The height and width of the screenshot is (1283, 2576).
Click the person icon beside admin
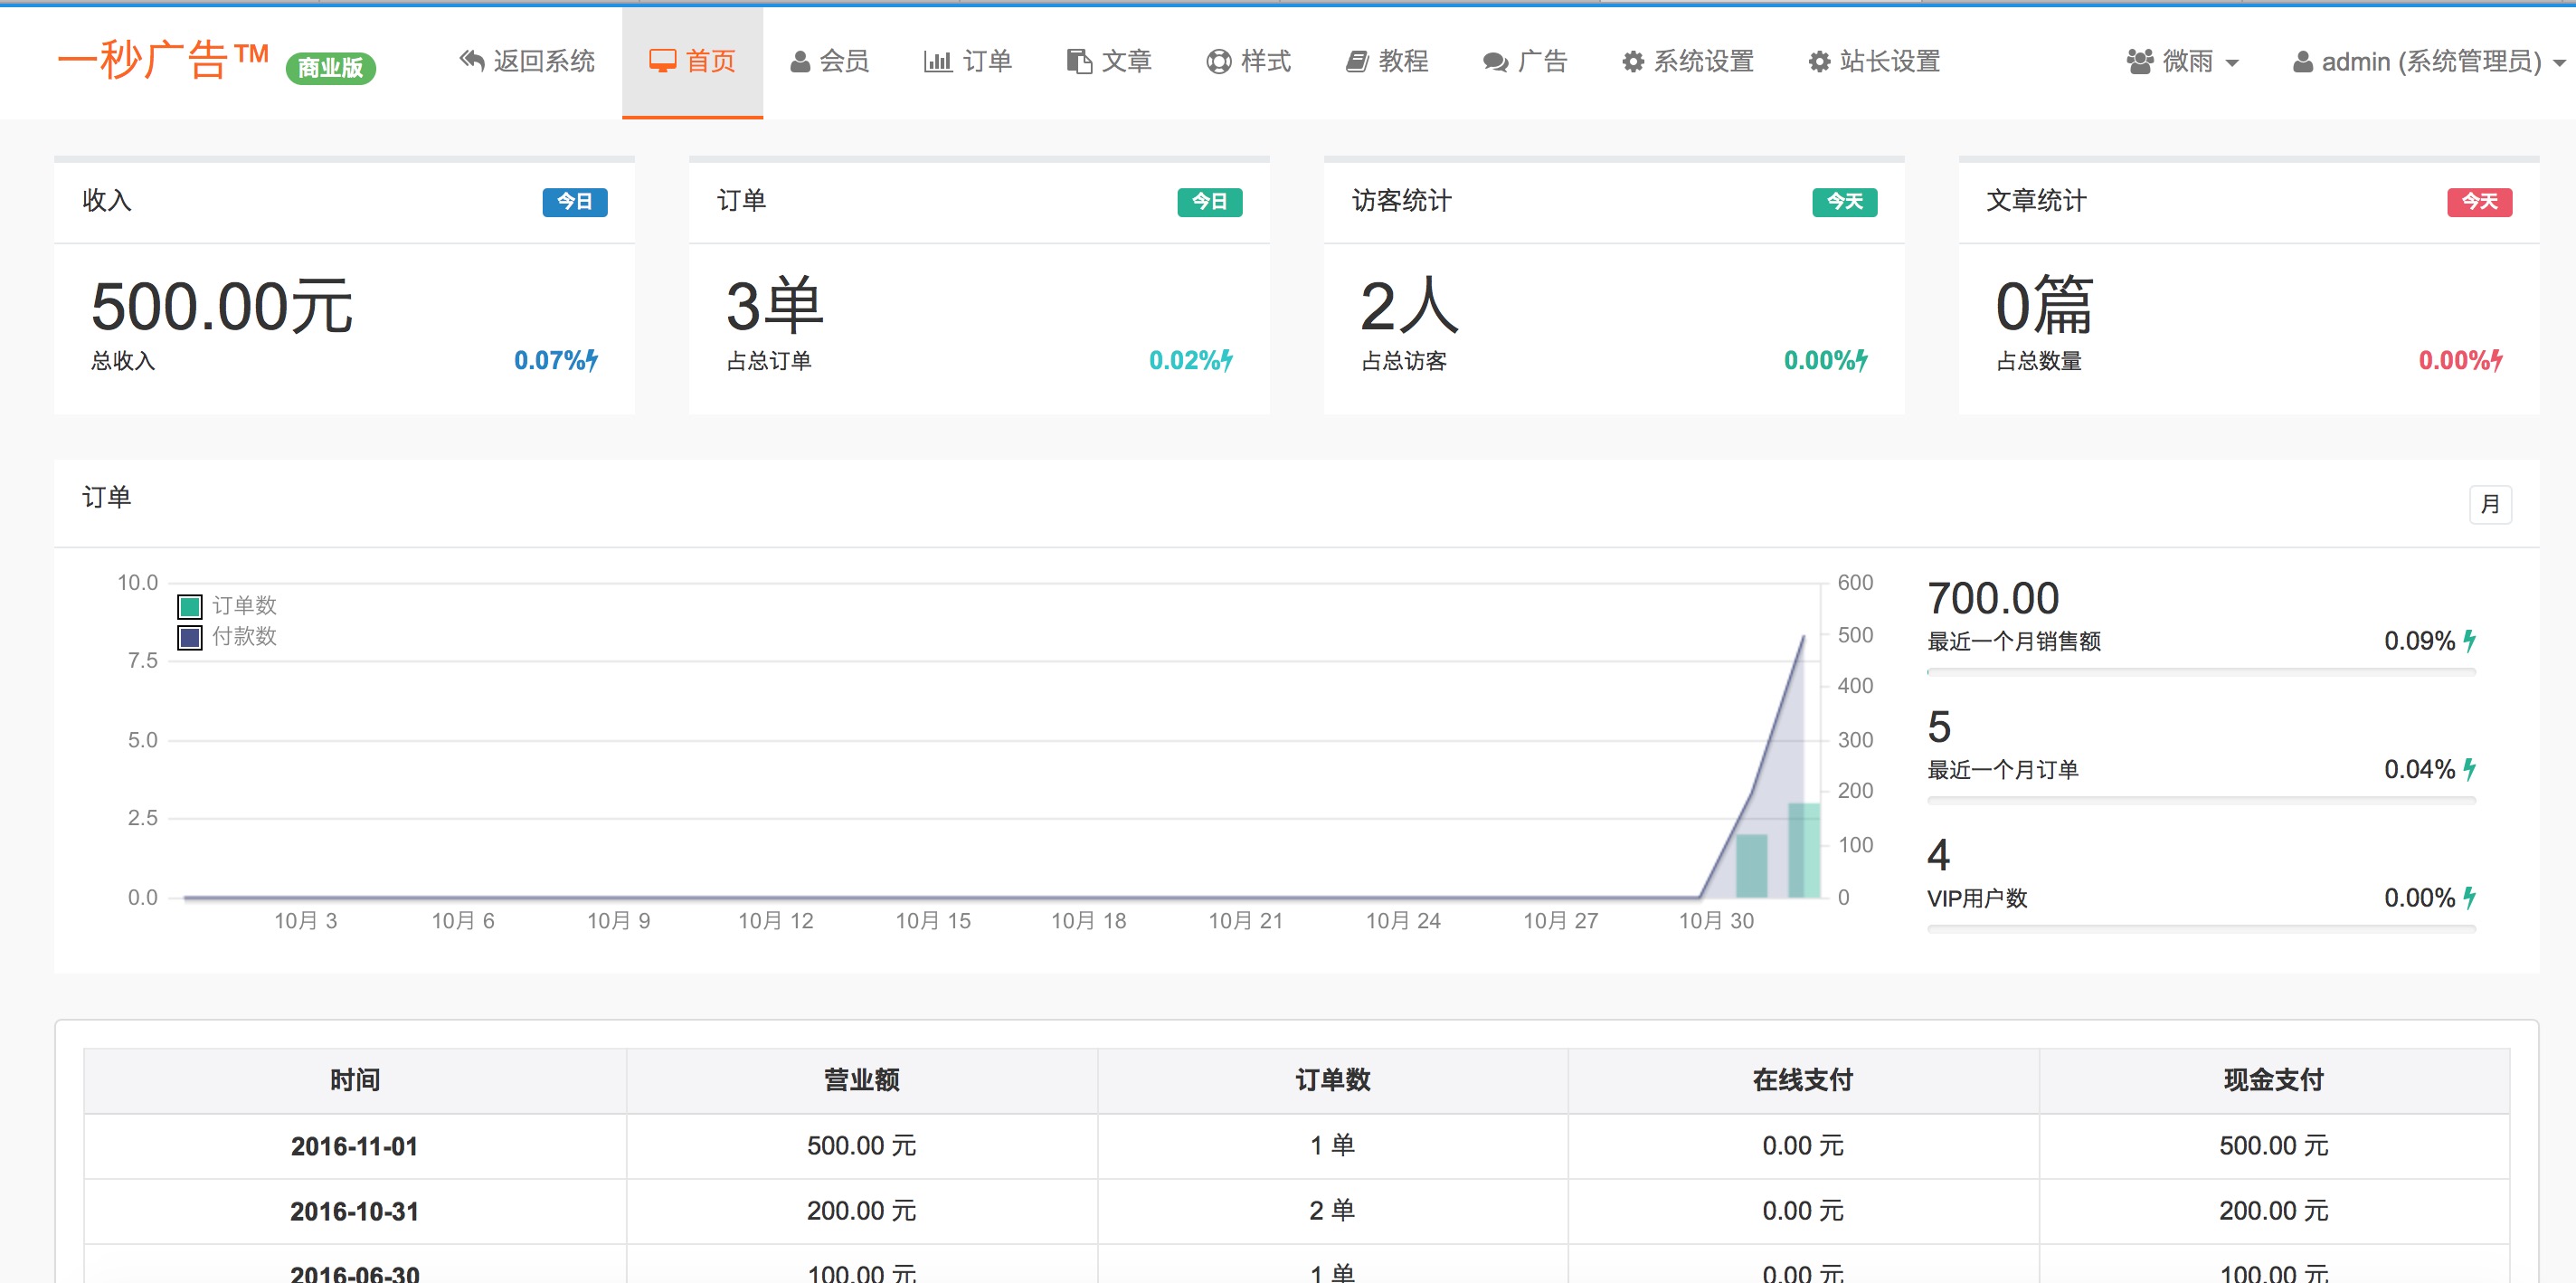(2303, 62)
